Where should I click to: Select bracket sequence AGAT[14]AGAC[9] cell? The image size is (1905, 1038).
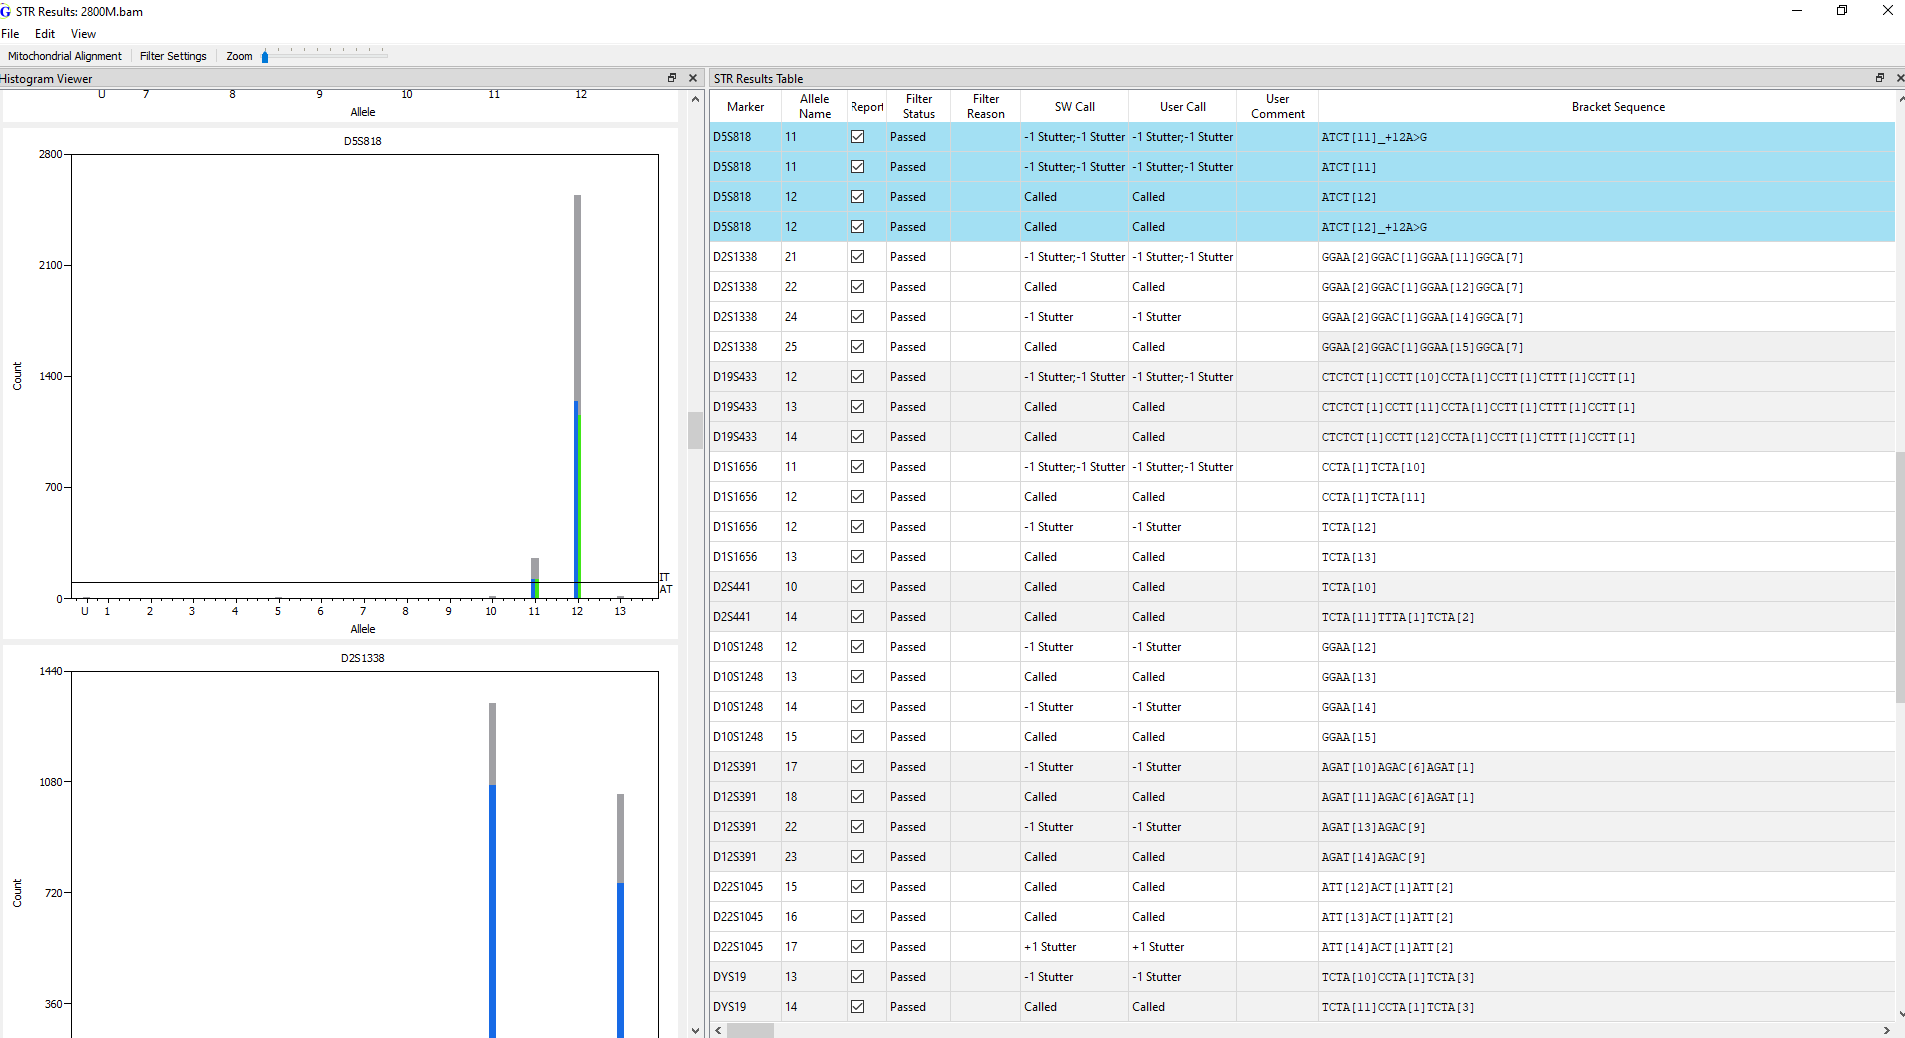point(1607,857)
